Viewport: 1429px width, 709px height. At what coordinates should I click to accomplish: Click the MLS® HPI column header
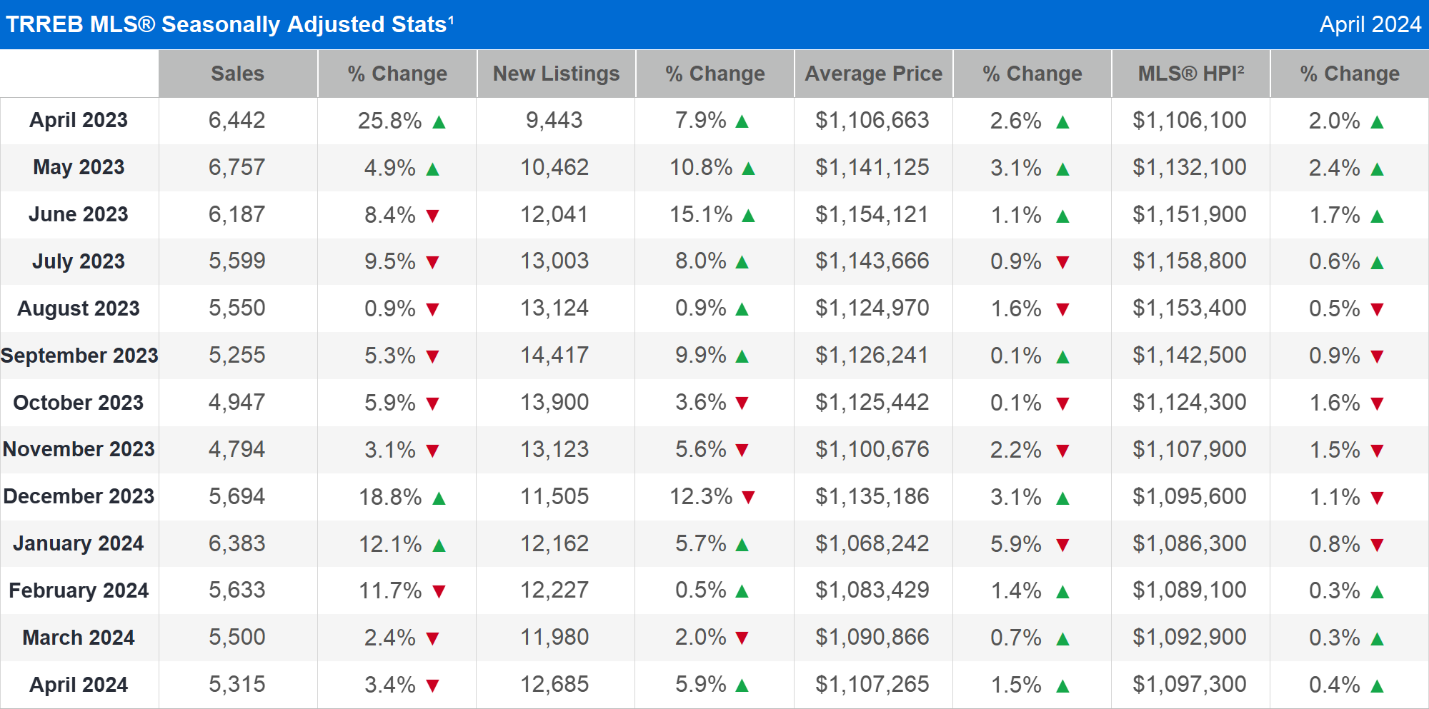click(1189, 74)
